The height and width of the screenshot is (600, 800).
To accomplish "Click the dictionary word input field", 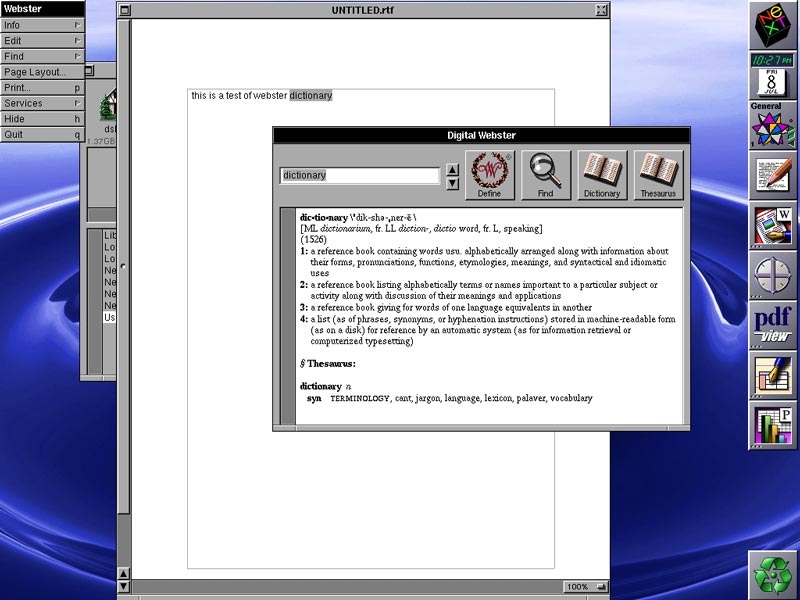I will pyautogui.click(x=359, y=176).
